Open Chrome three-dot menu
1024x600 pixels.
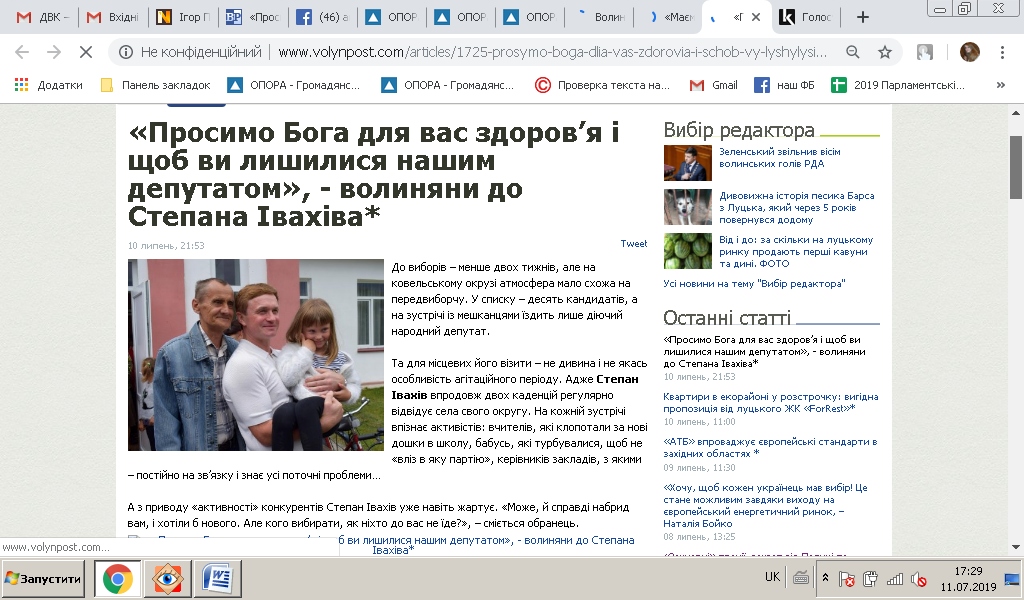point(1002,52)
